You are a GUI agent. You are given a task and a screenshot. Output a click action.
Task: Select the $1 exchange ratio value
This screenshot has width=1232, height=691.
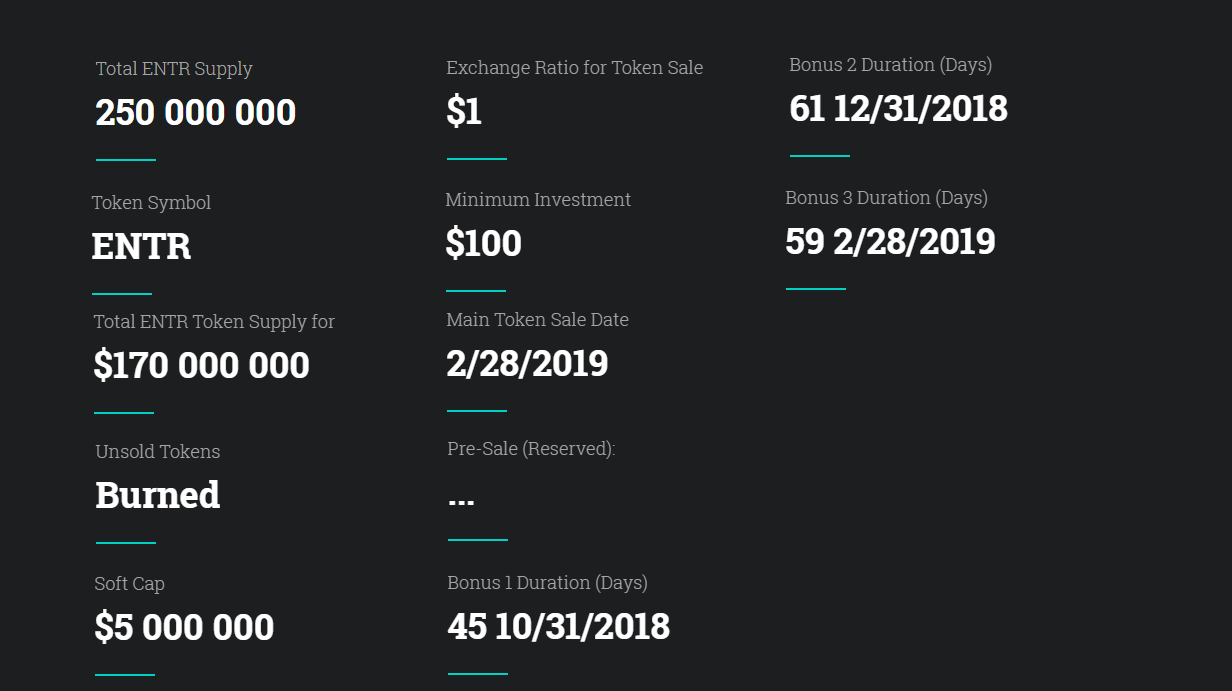pyautogui.click(x=464, y=111)
